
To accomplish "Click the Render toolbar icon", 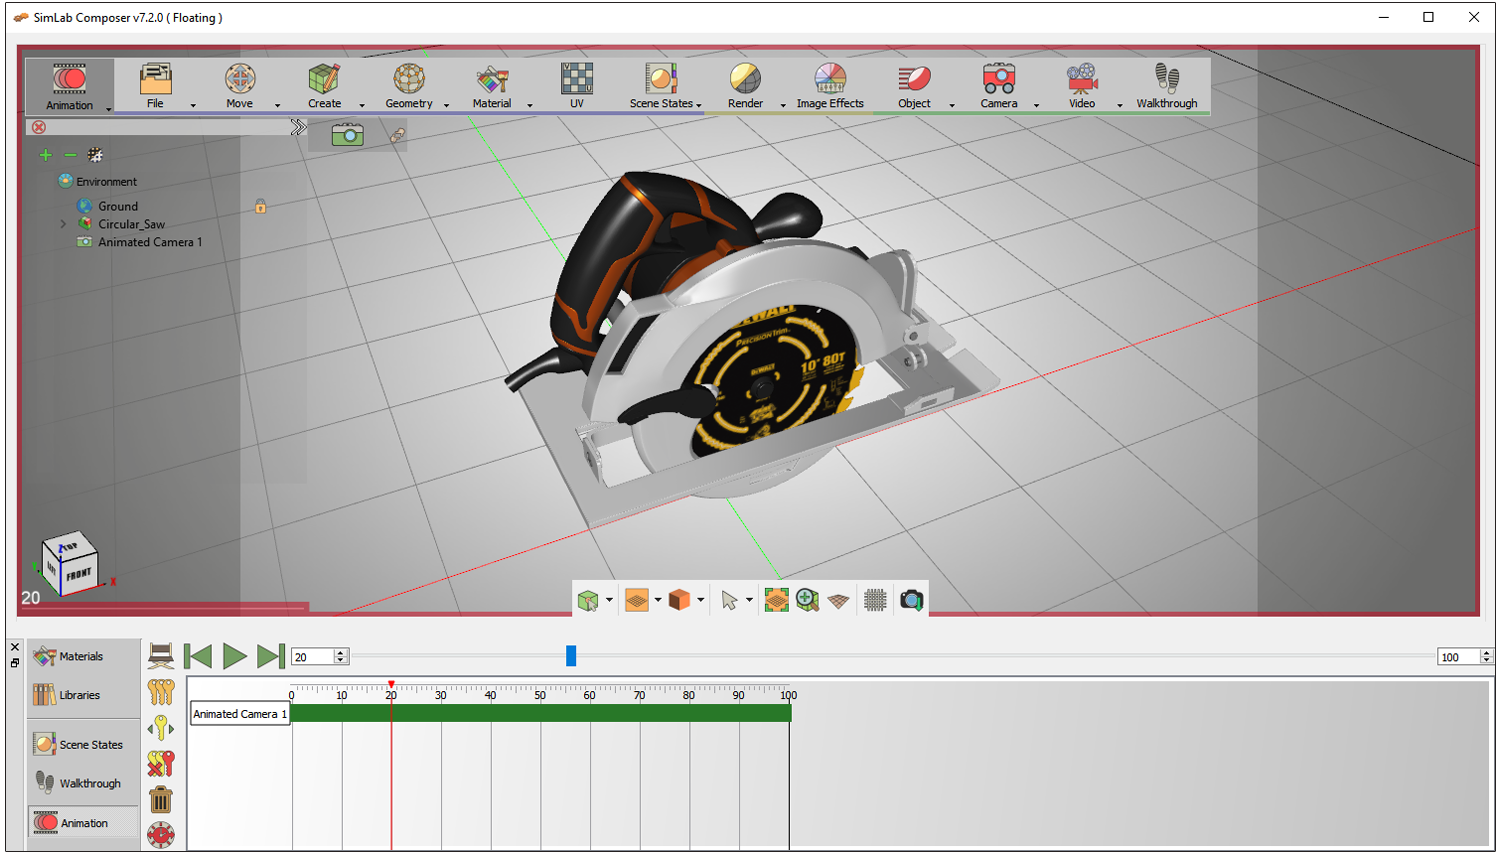I will pos(745,79).
